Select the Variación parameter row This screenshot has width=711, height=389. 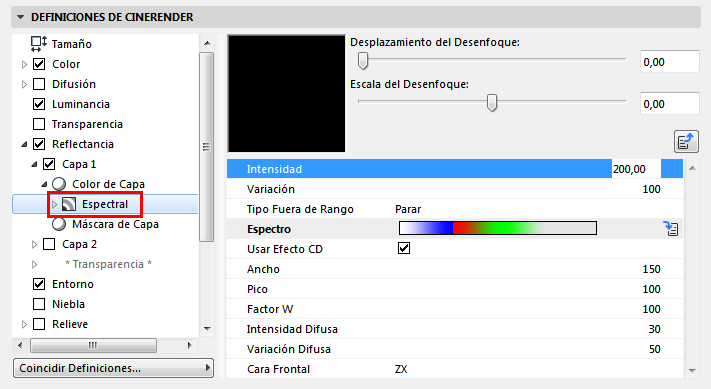coord(455,189)
